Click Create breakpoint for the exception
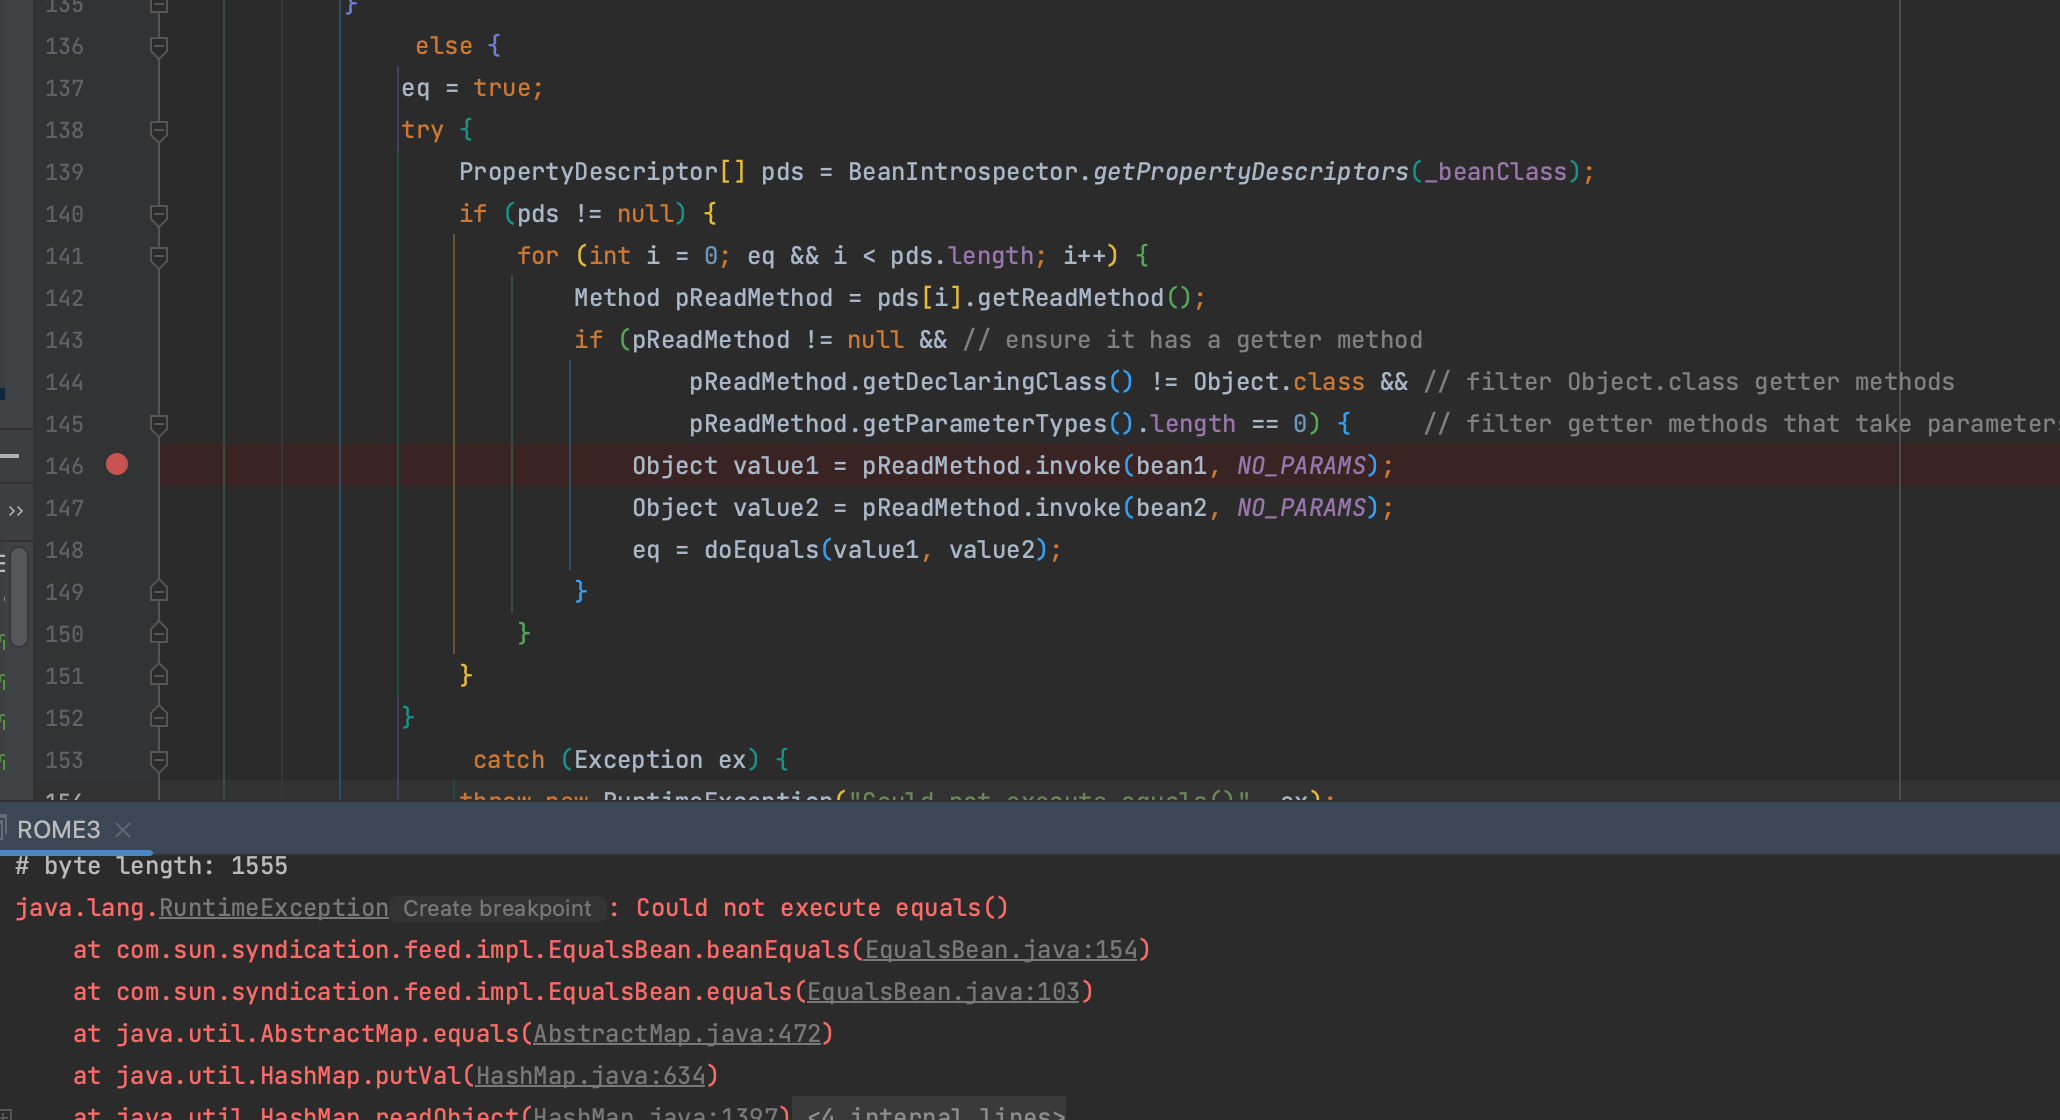This screenshot has height=1120, width=2060. coord(497,908)
